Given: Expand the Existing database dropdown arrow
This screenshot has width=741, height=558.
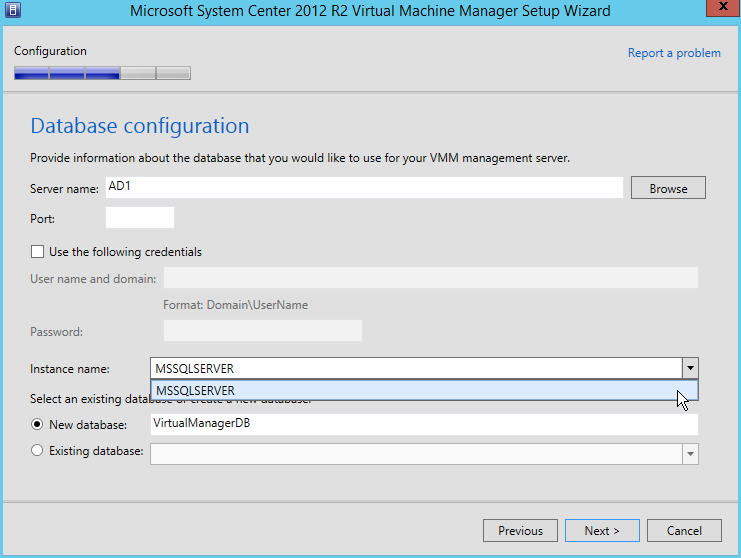Looking at the screenshot, I should tap(690, 454).
